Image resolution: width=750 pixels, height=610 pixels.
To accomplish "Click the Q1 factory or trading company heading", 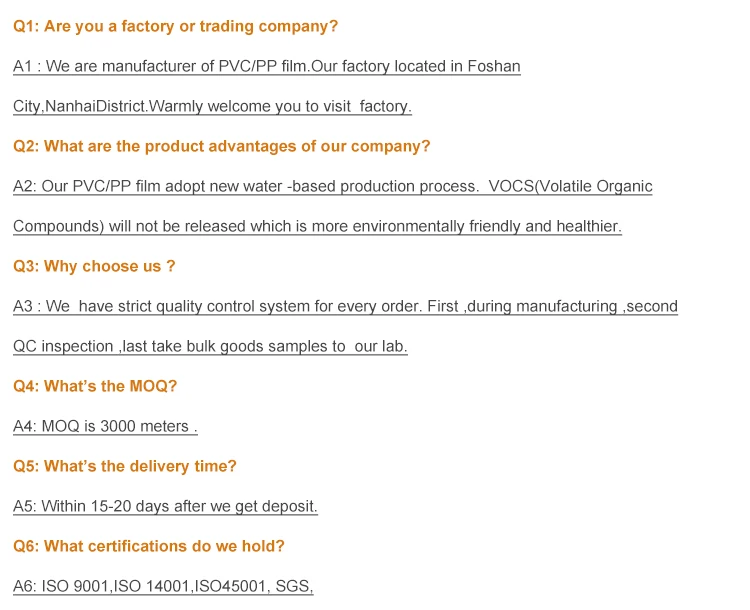I will pos(175,26).
